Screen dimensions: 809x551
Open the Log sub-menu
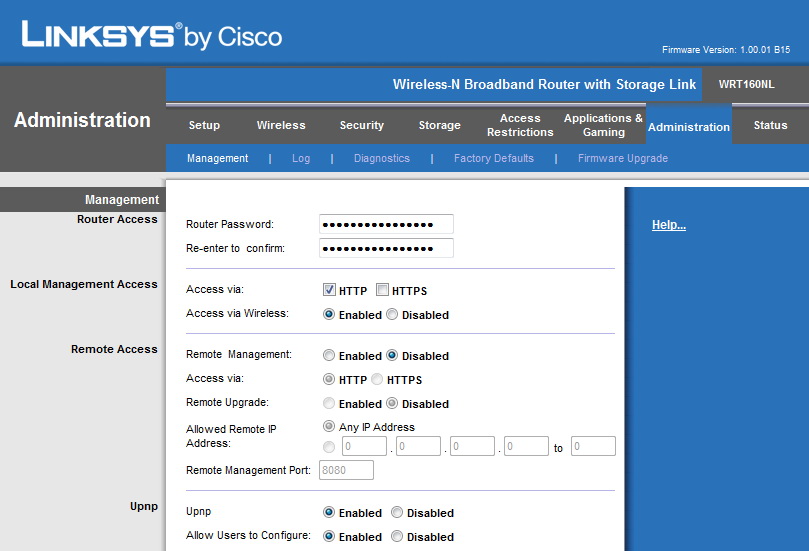(x=301, y=158)
